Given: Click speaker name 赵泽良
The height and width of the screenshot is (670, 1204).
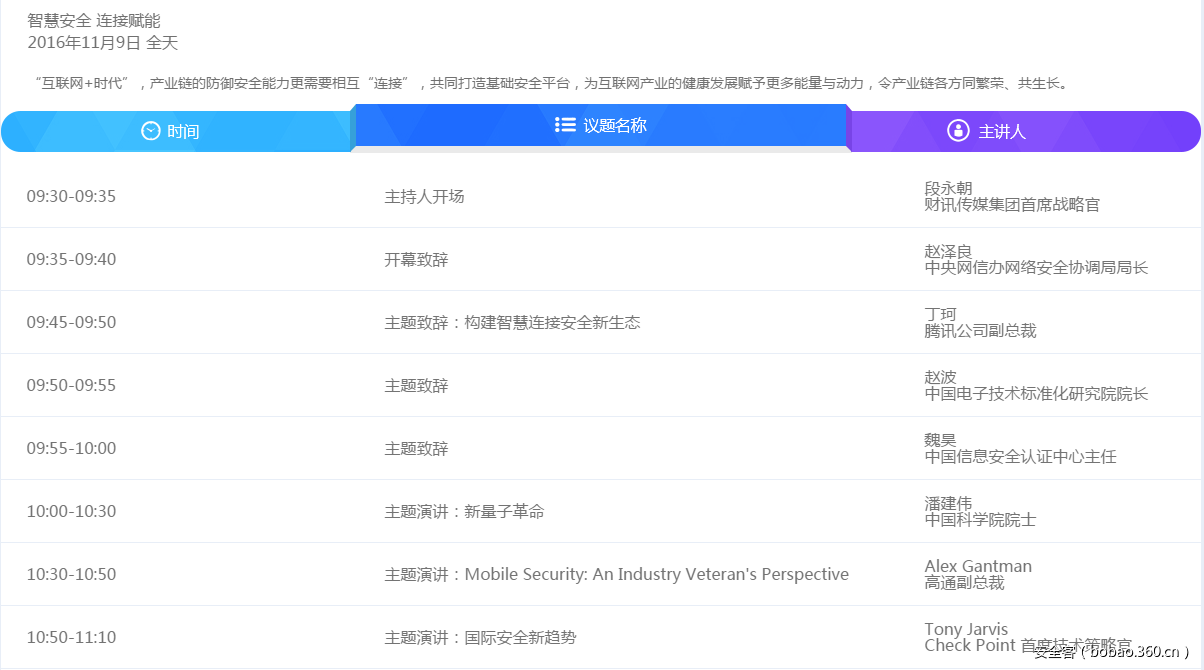Looking at the screenshot, I should tap(948, 251).
